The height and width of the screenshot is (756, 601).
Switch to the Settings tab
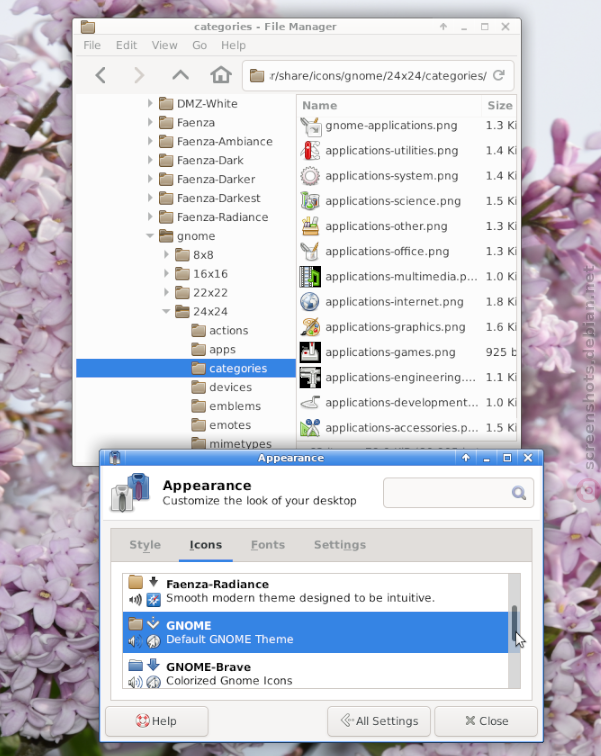[340, 545]
